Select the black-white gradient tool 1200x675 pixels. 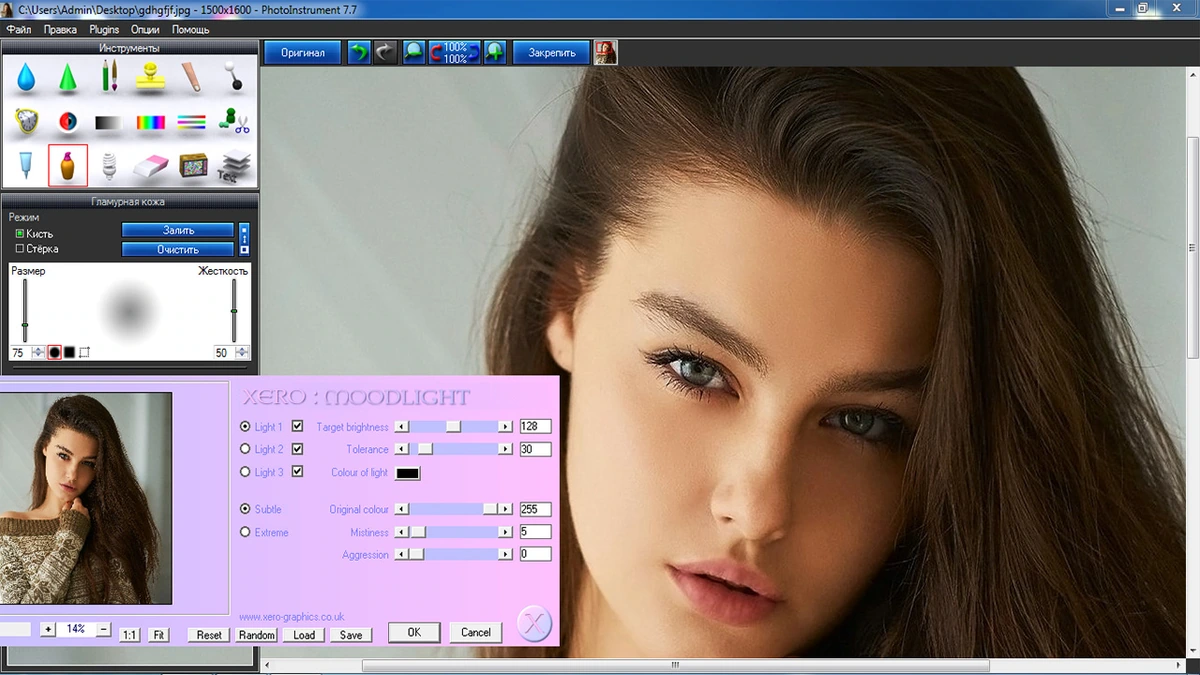click(x=110, y=123)
